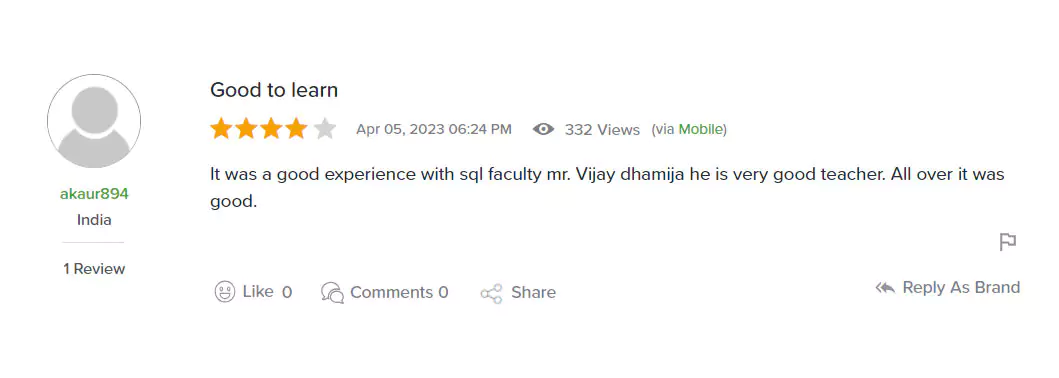Open the Comments 0 label
Image resolution: width=1059 pixels, height=378 pixels.
pos(399,292)
